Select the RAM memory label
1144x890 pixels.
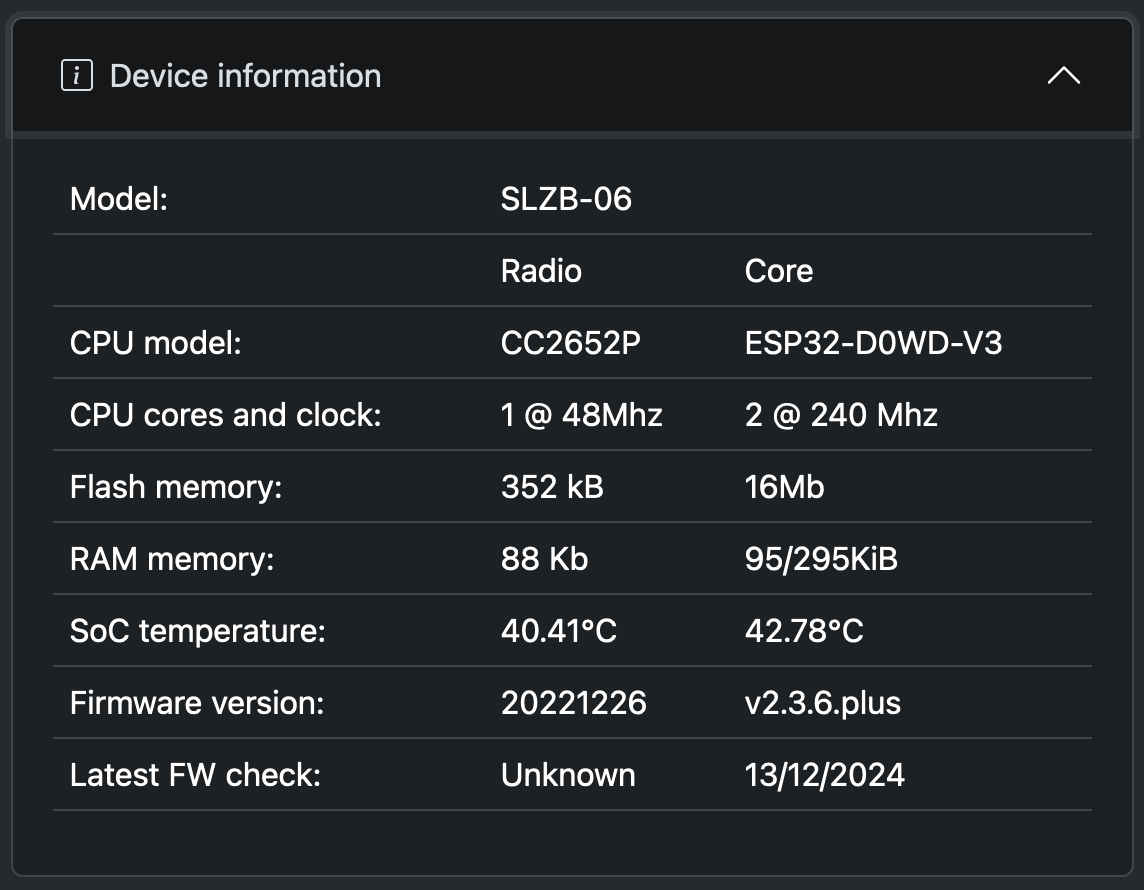pyautogui.click(x=171, y=559)
